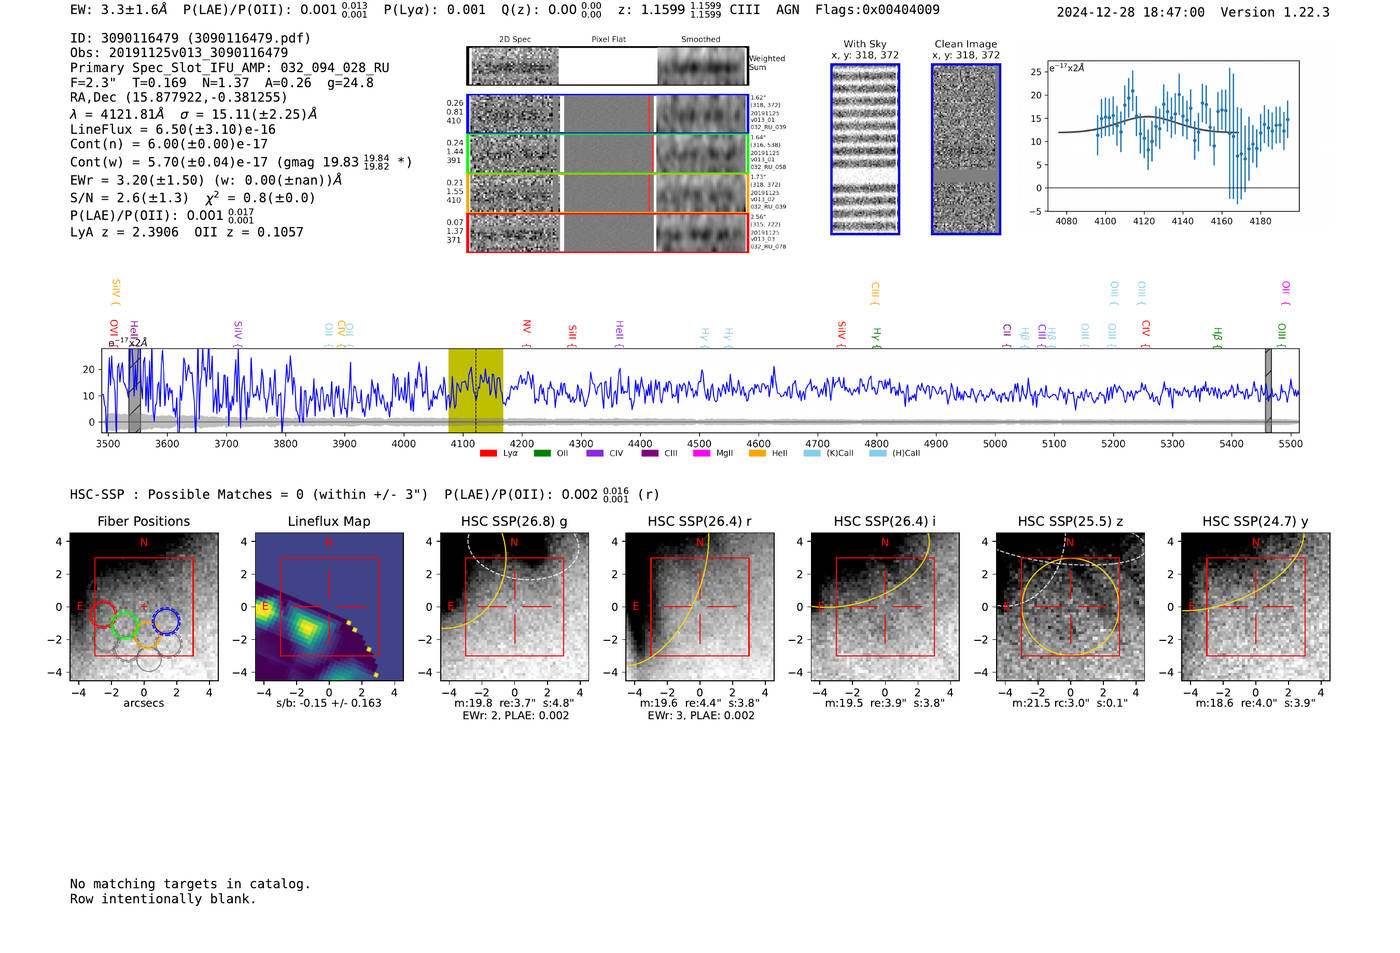This screenshot has width=1400, height=953.
Task: Click the CIV legend swatch
Action: (x=595, y=453)
